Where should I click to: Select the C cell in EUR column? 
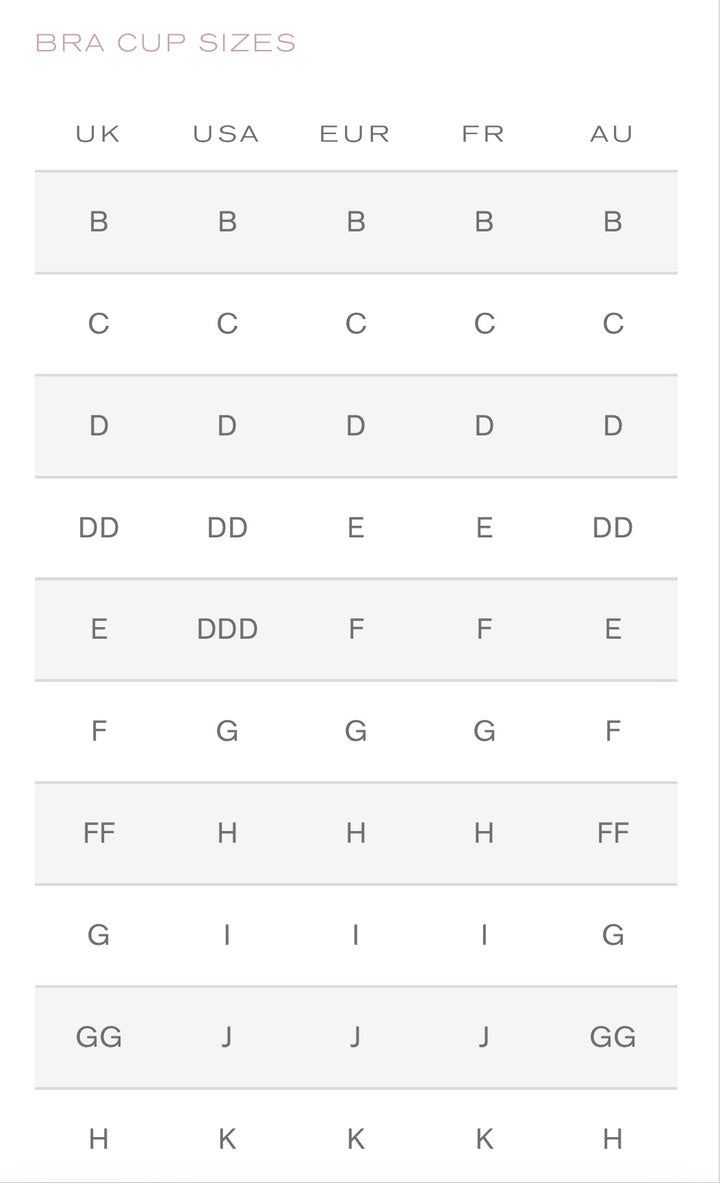click(355, 323)
